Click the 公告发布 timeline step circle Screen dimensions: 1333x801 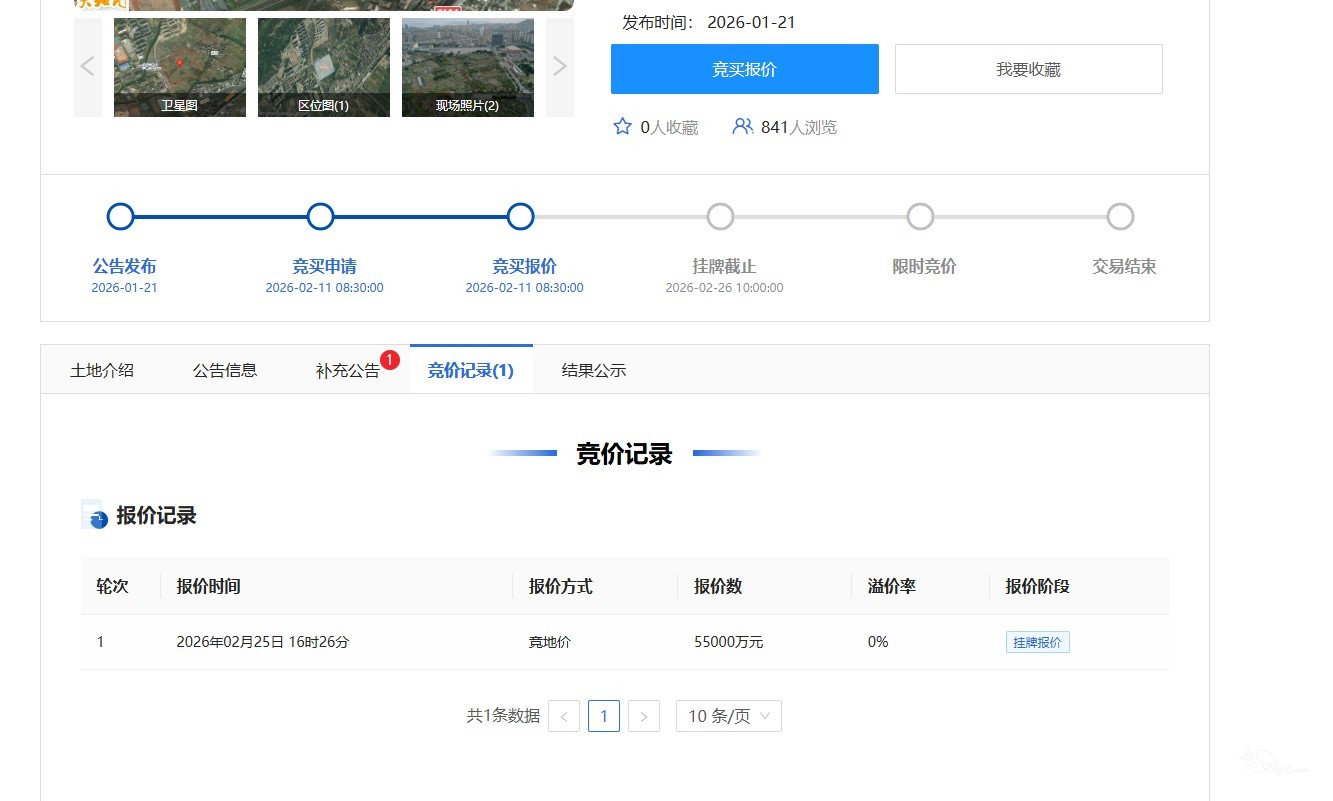tap(120, 216)
